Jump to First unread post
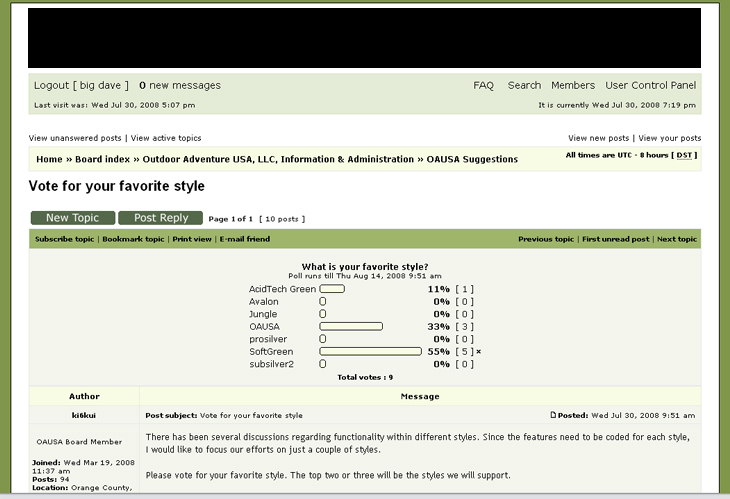Screen dimensions: 730x499 tap(616, 240)
